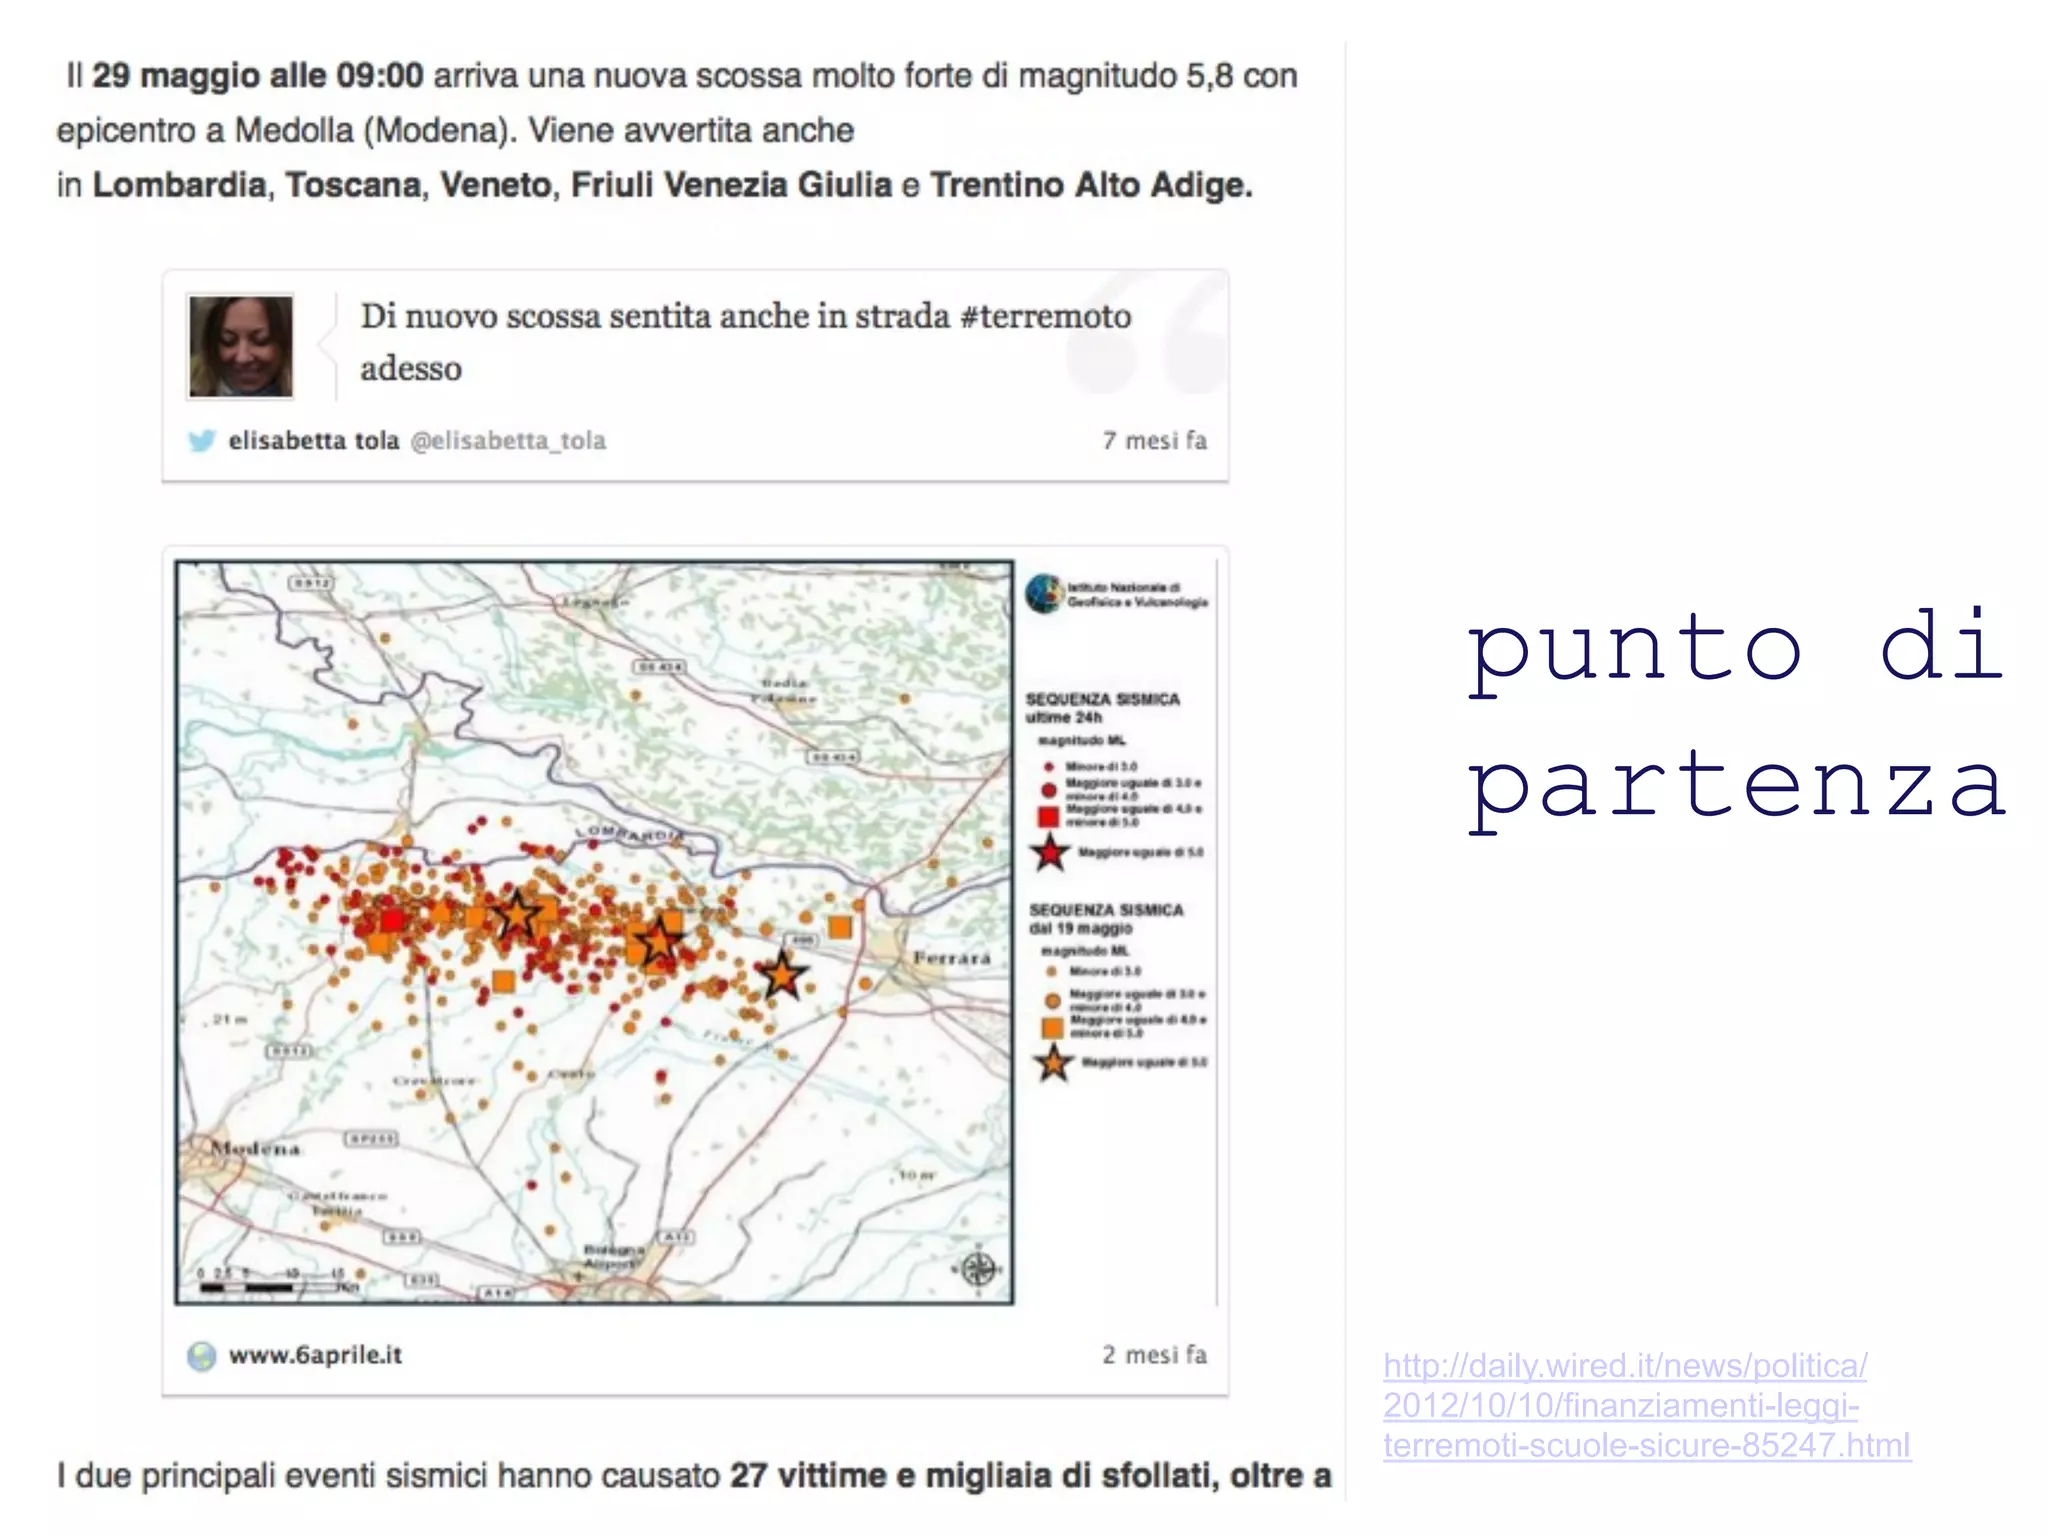
Task: Click the '7 mesi fa' timestamp
Action: [x=1155, y=440]
